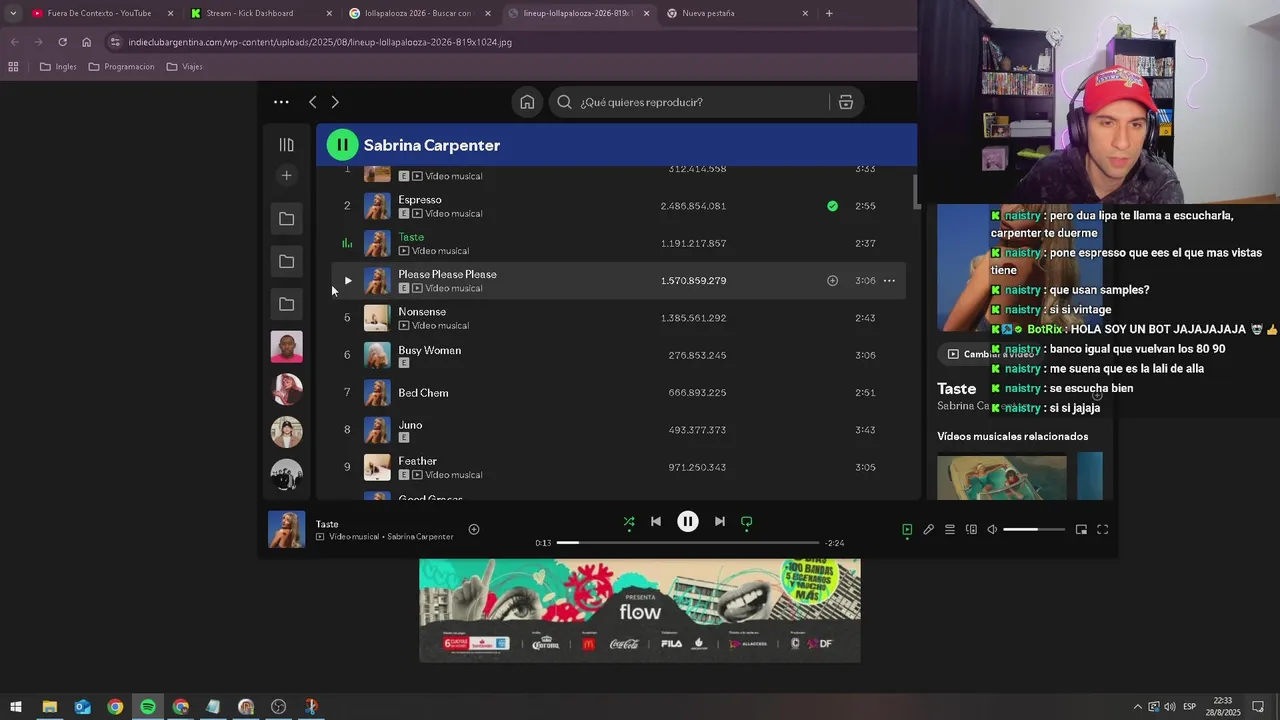Open the browse icon in search bar

pyautogui.click(x=846, y=102)
